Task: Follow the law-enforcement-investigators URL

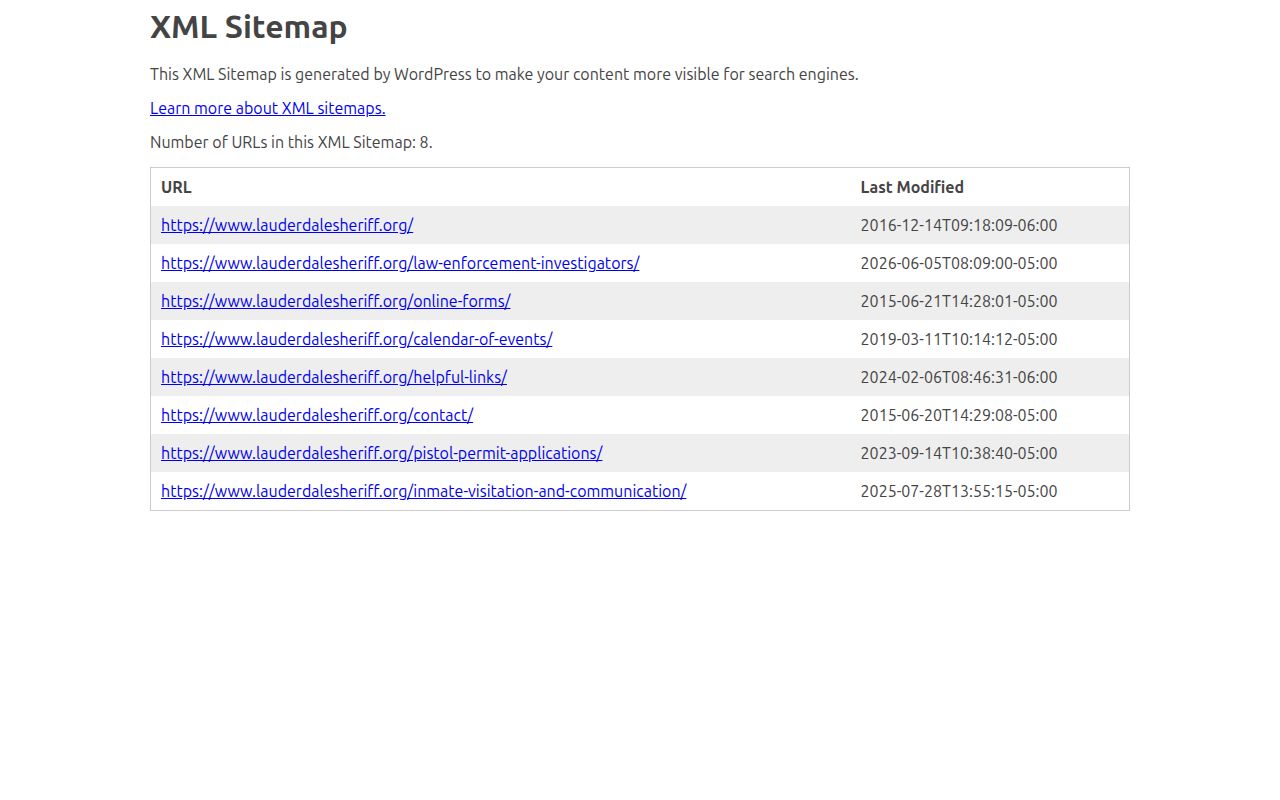Action: pyautogui.click(x=400, y=263)
